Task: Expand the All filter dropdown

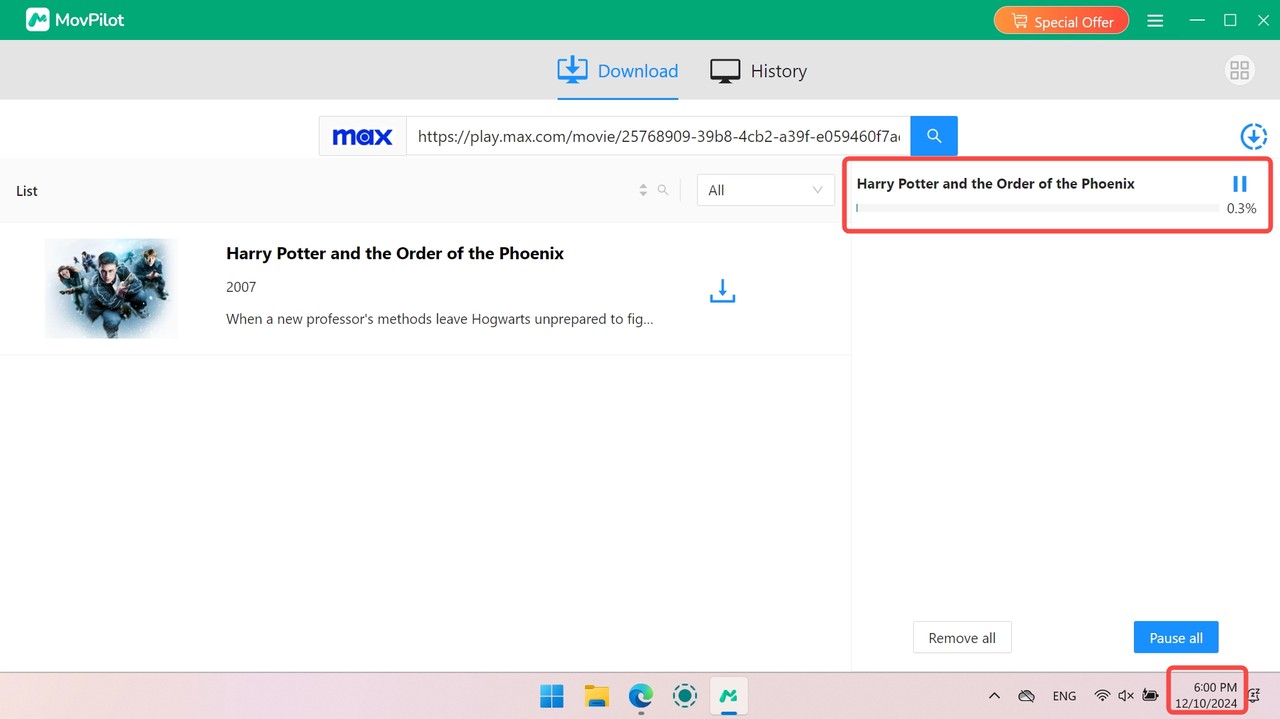Action: click(765, 190)
